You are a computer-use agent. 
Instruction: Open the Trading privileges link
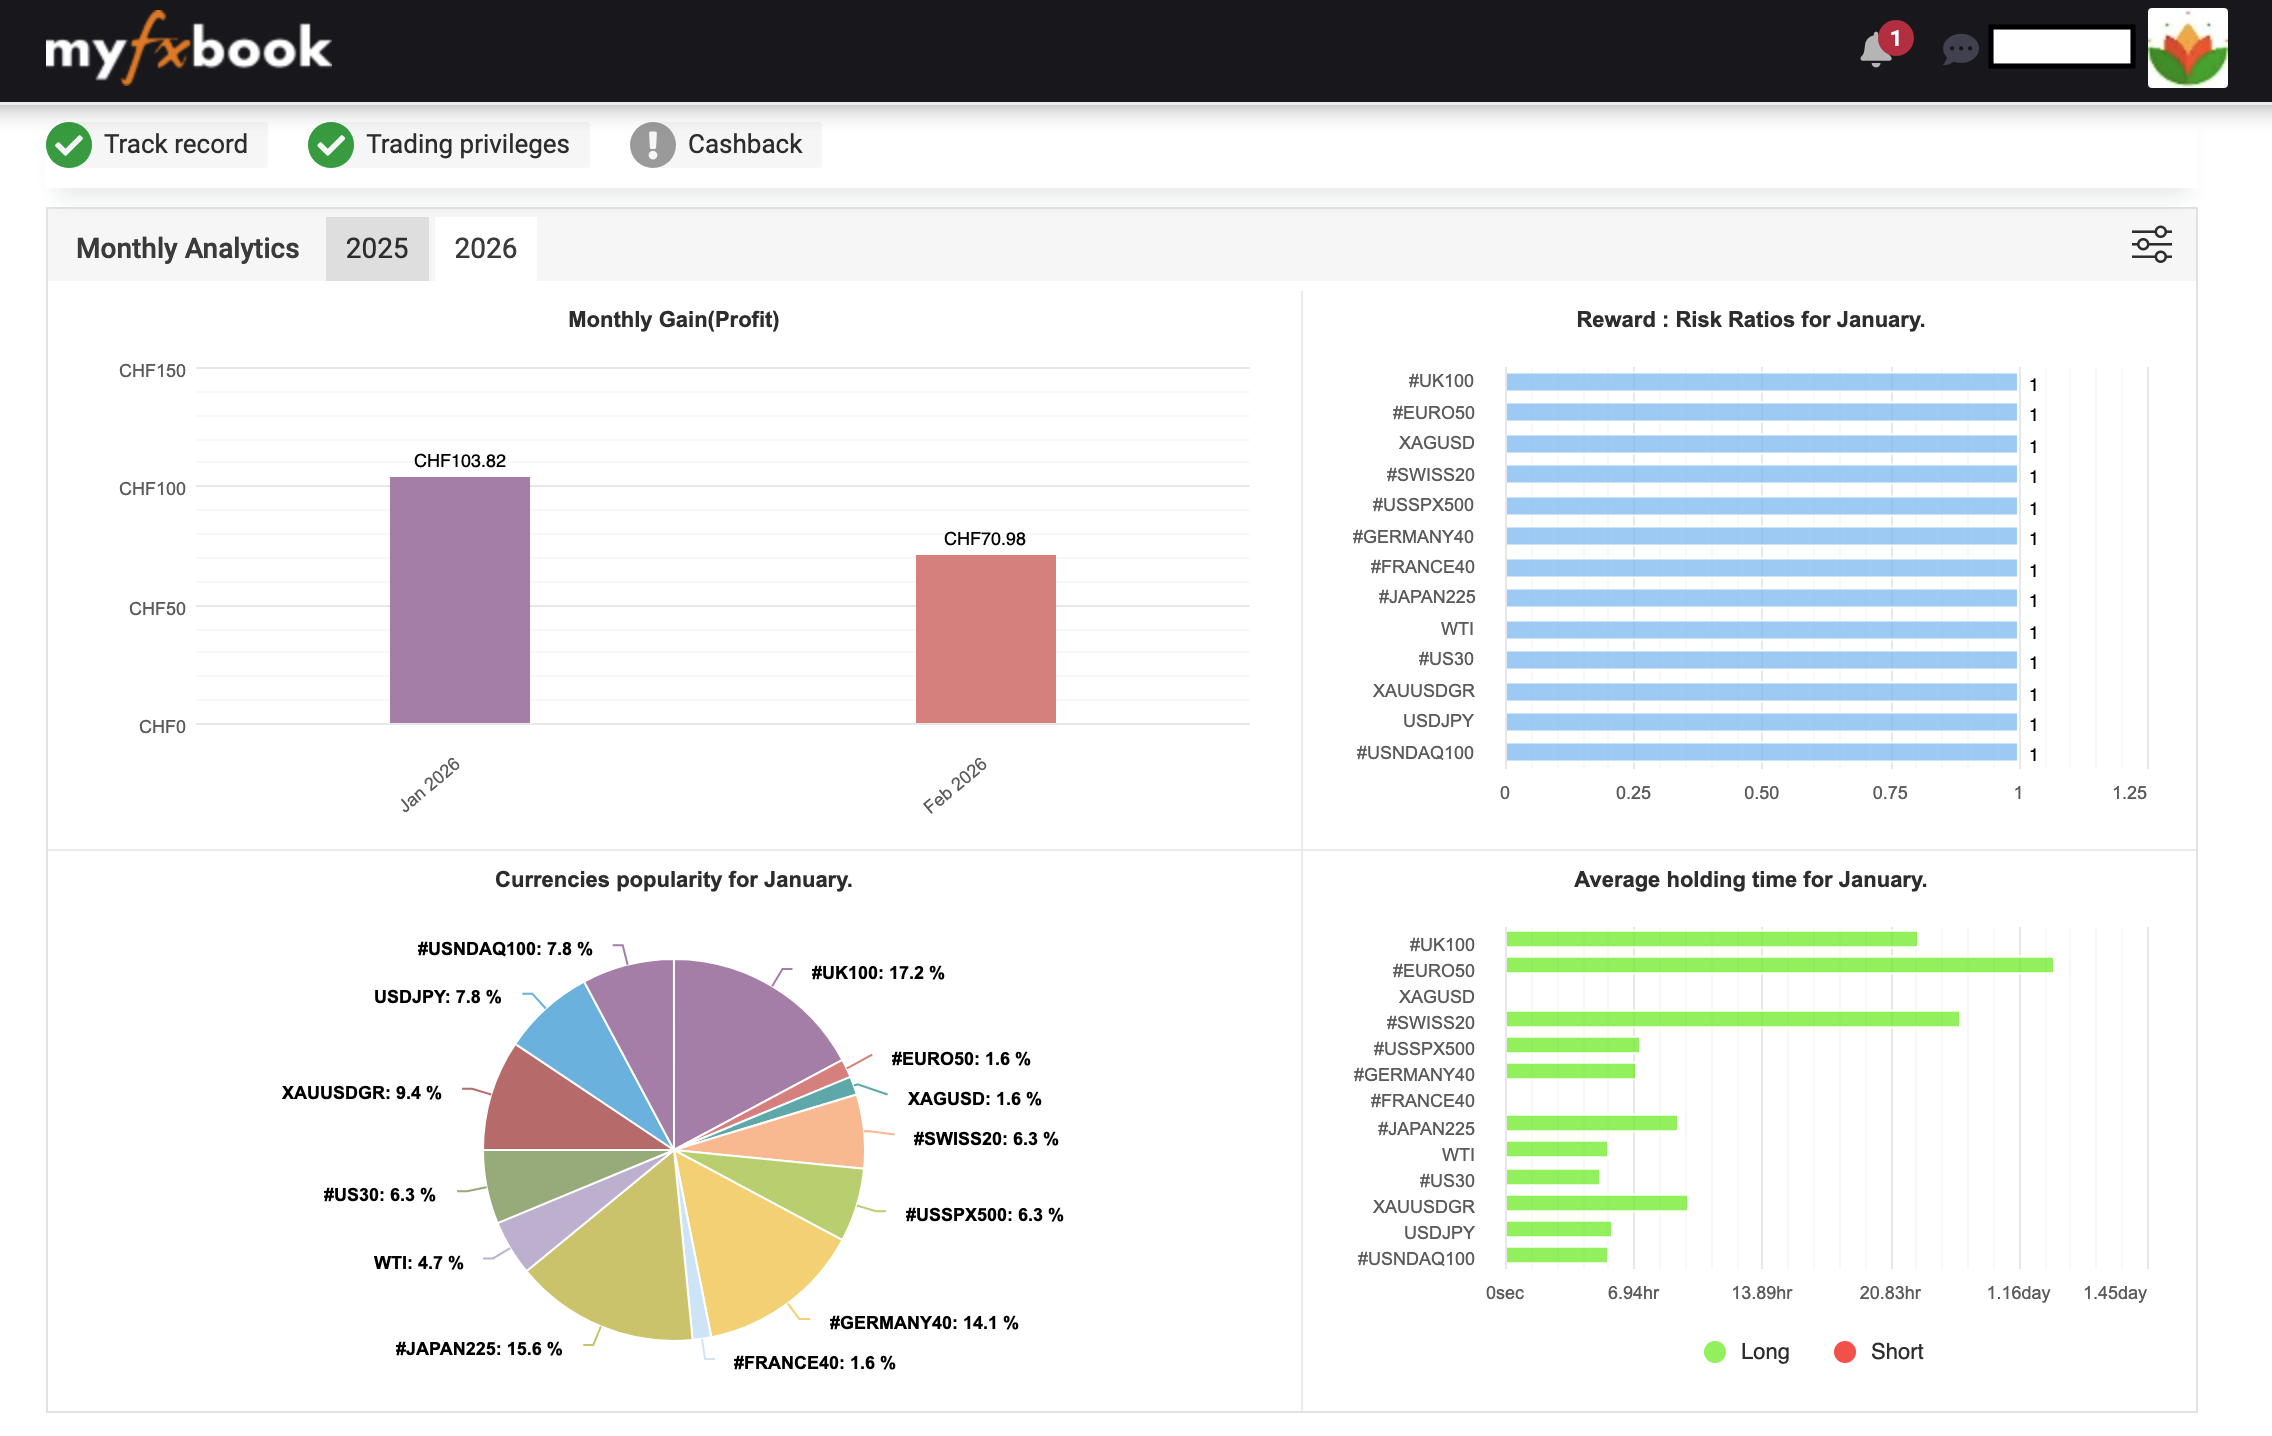(467, 144)
